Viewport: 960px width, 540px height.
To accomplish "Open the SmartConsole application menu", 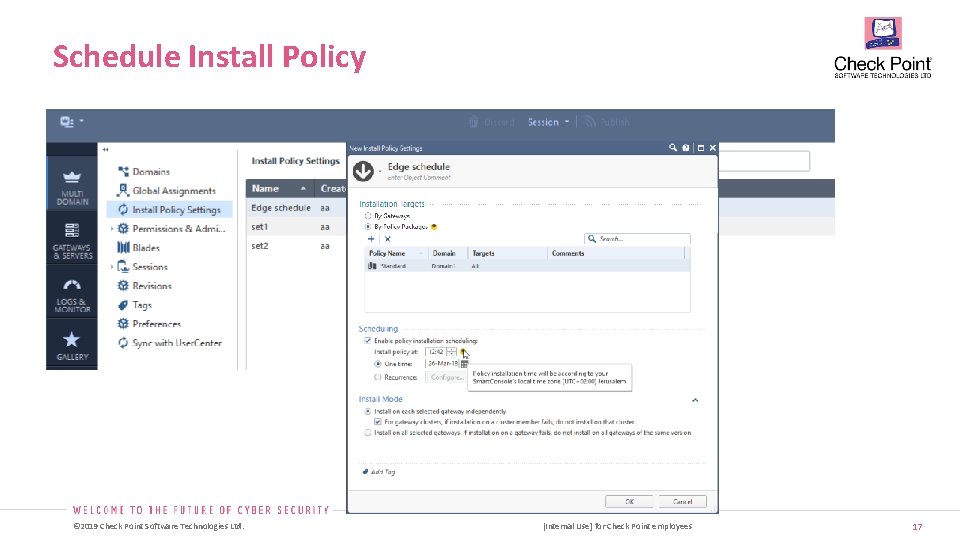I will (71, 122).
